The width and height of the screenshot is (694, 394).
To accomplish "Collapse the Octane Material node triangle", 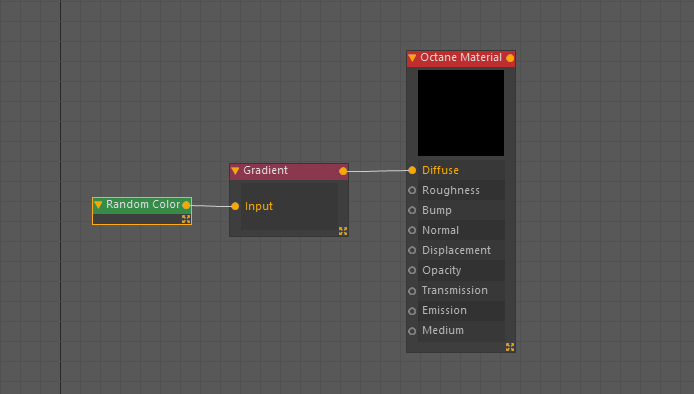I will pyautogui.click(x=412, y=58).
